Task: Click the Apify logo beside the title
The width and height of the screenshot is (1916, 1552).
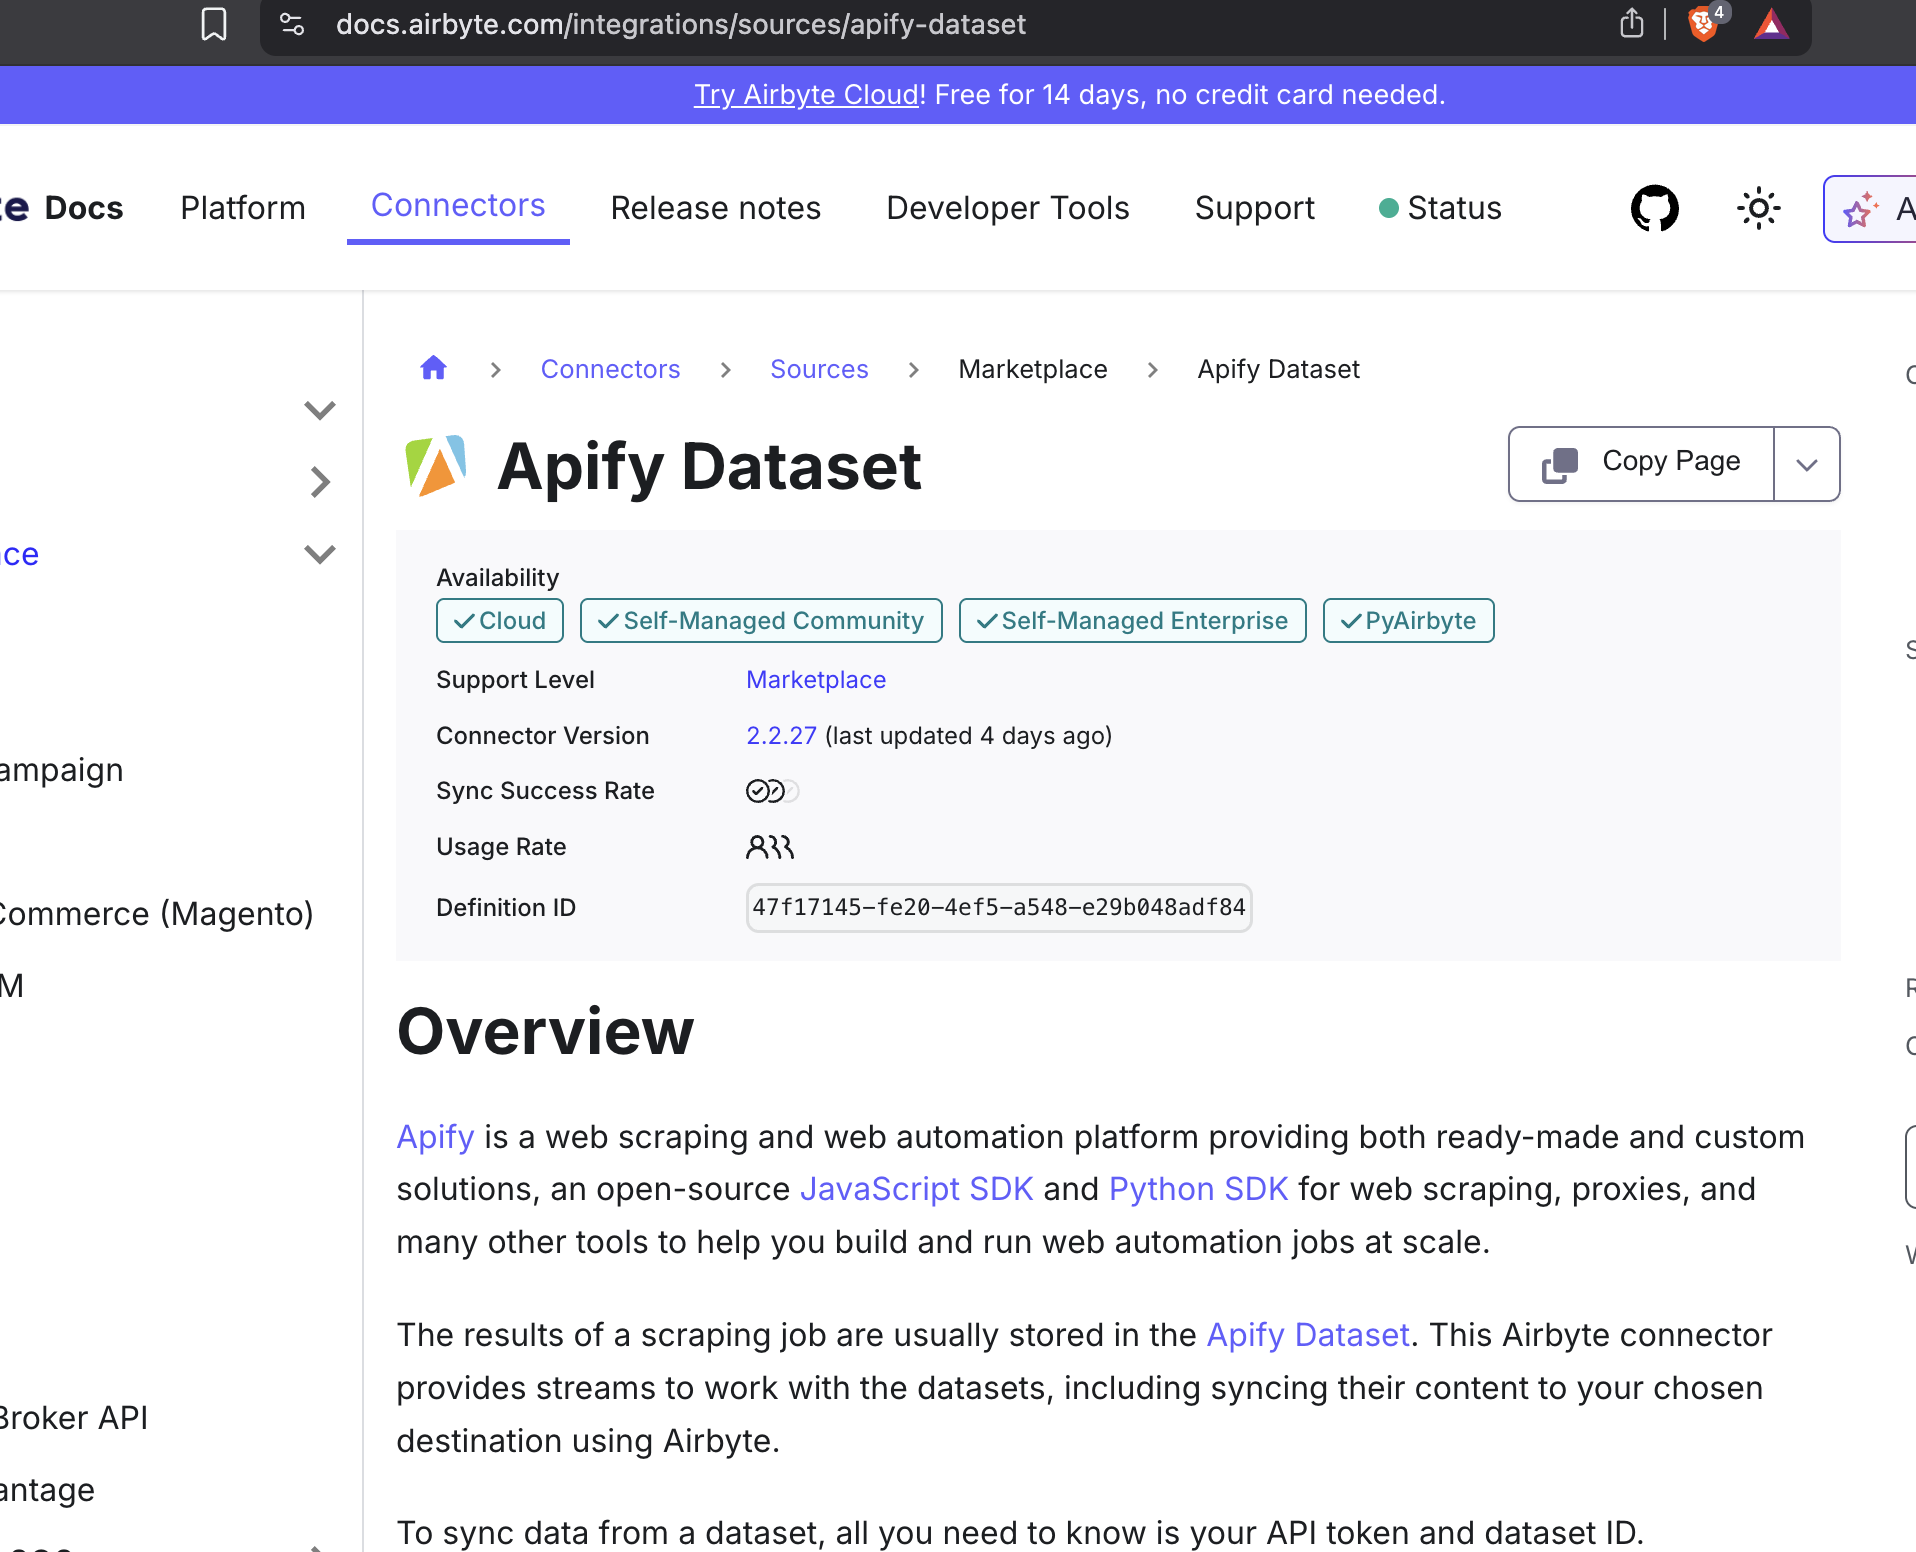Action: [436, 466]
